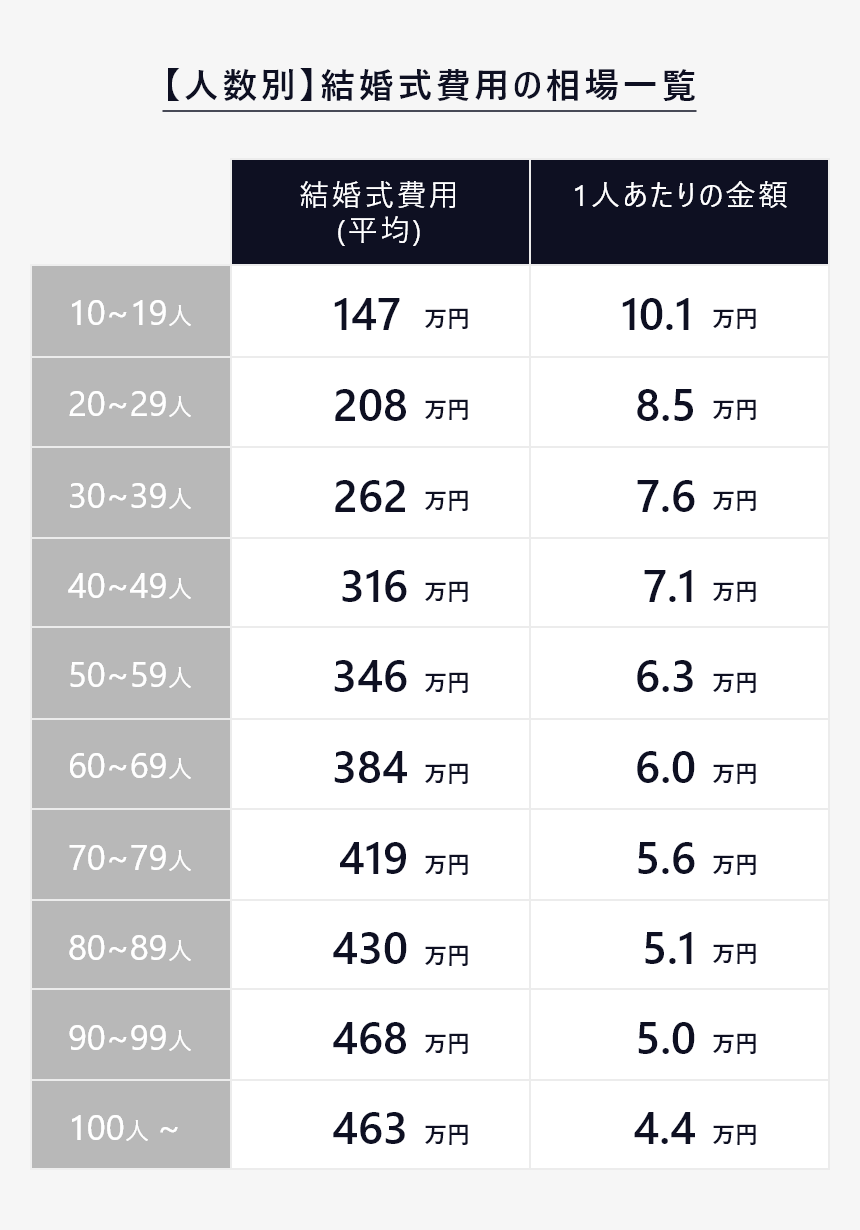Click the title 【人数別】結婚式費用の相場一覧
The height and width of the screenshot is (1230, 860).
click(x=429, y=86)
